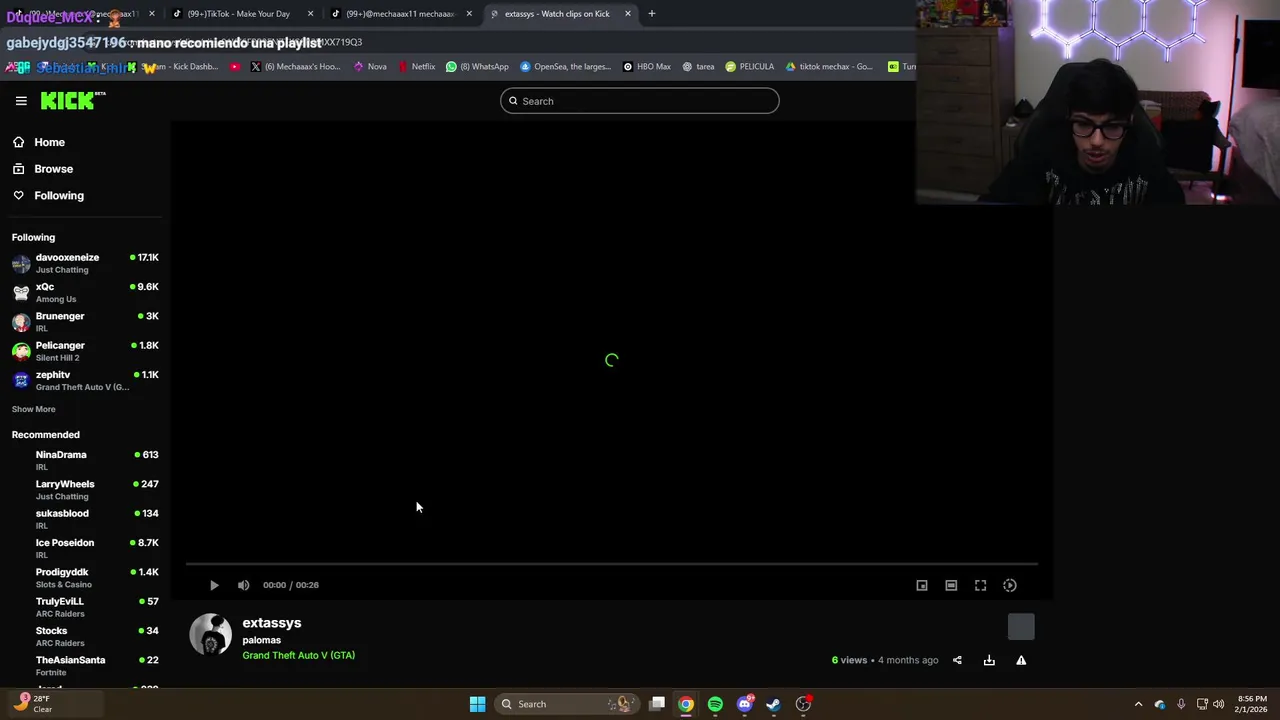Open Prodigyddk recommended channel
The image size is (1280, 720).
[85, 577]
